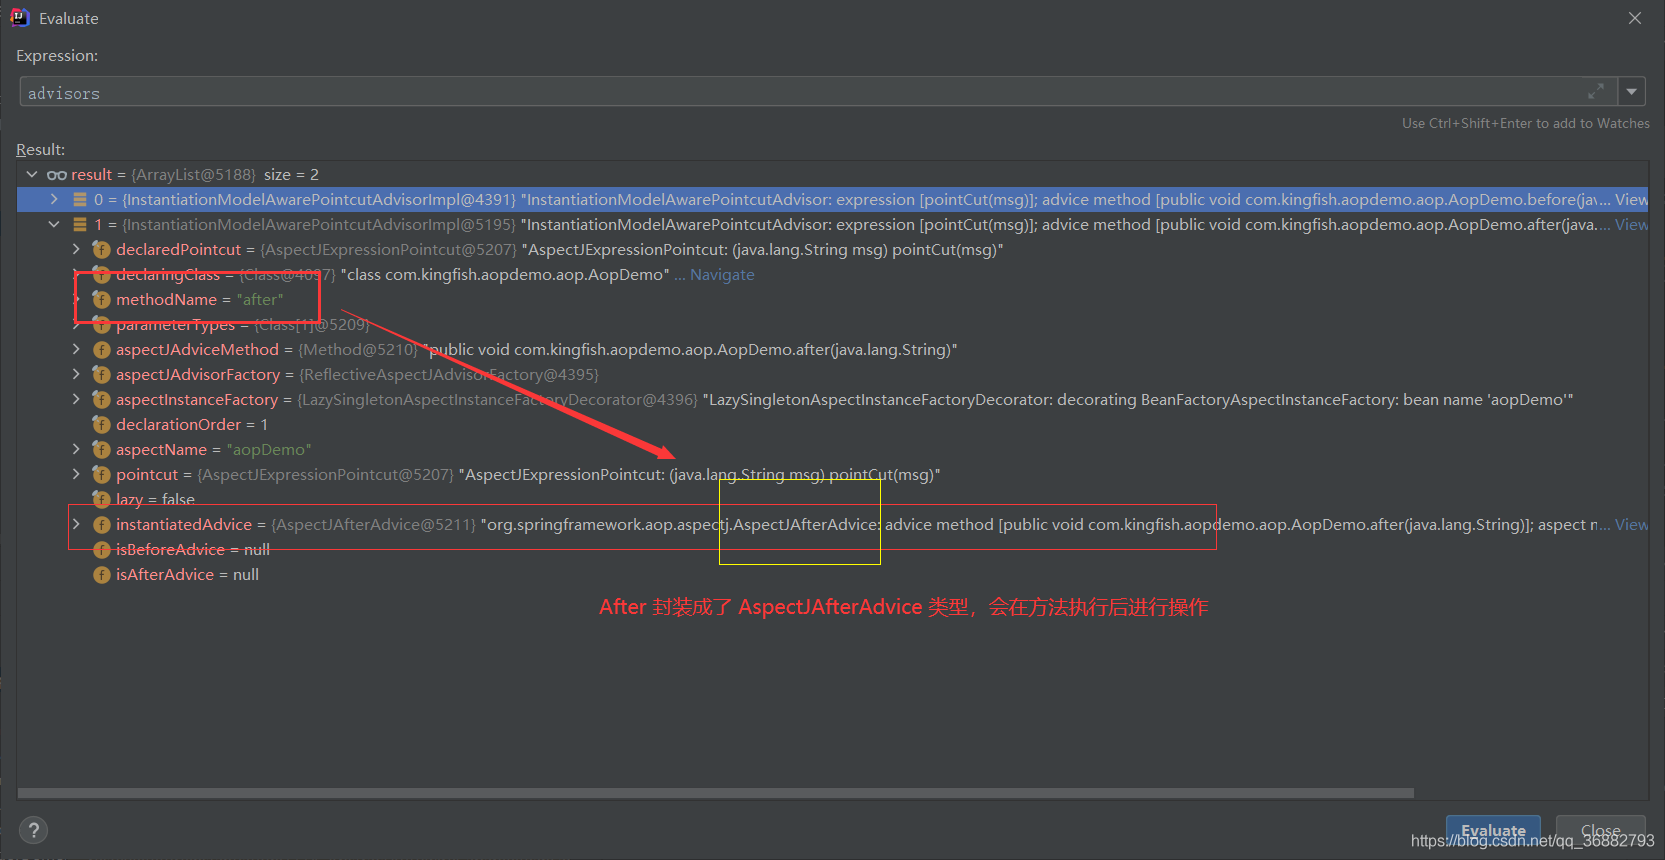Open help with the question mark button
Image resolution: width=1665 pixels, height=860 pixels.
(33, 830)
